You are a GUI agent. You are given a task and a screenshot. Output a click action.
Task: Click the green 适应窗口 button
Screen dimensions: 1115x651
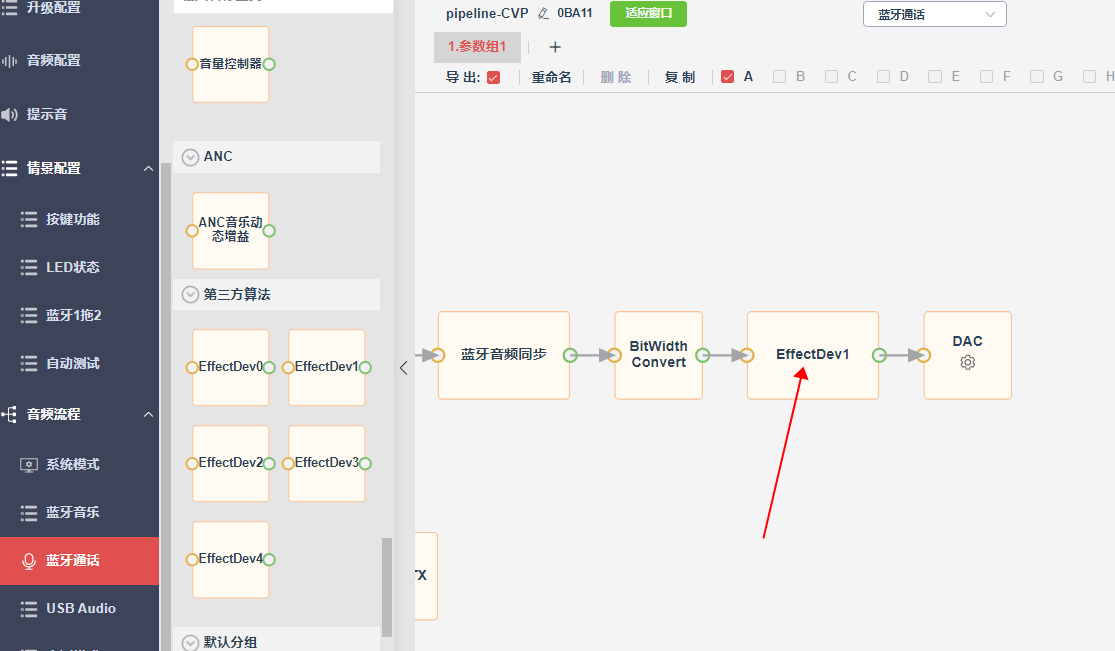click(x=648, y=14)
